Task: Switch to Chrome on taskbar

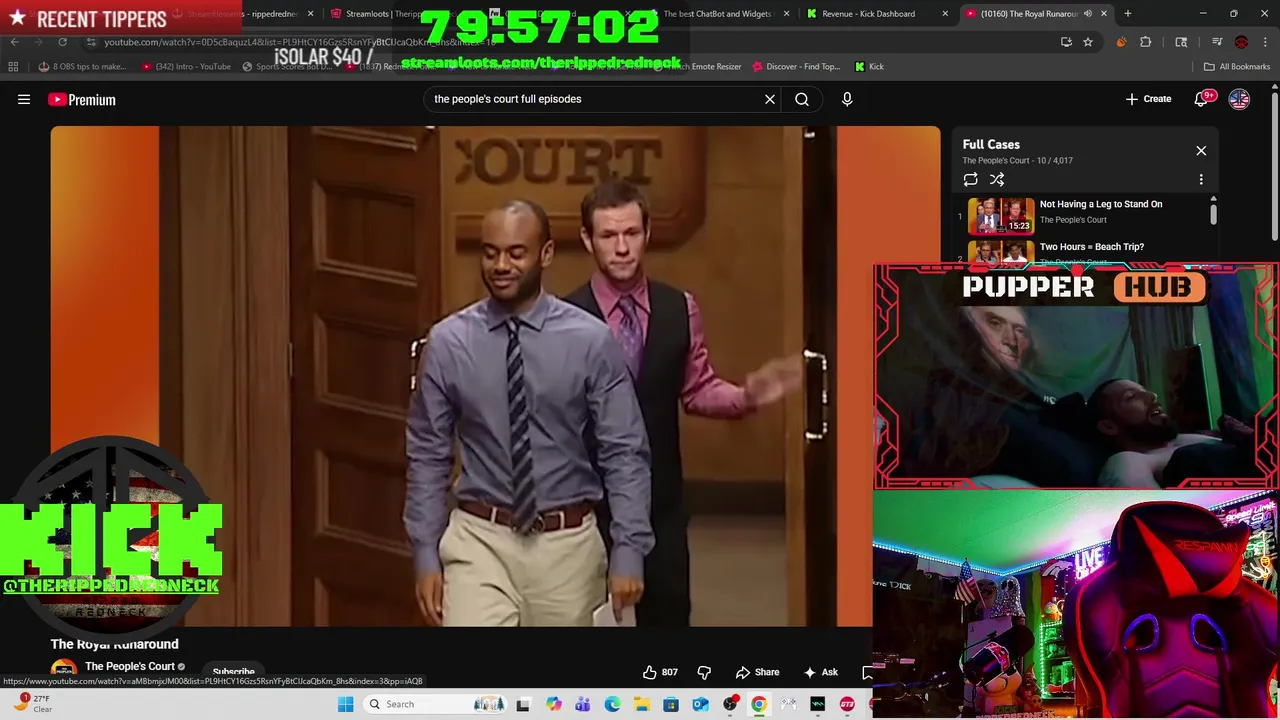Action: point(759,704)
